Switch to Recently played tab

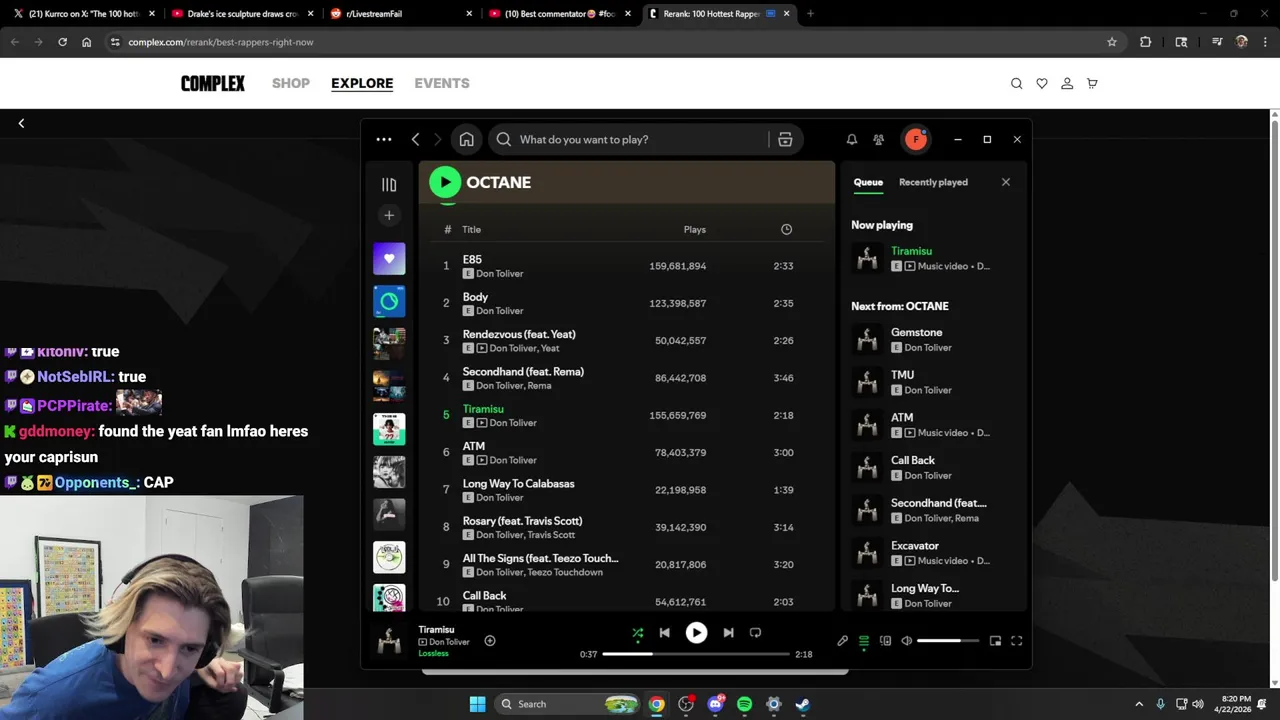(x=933, y=182)
